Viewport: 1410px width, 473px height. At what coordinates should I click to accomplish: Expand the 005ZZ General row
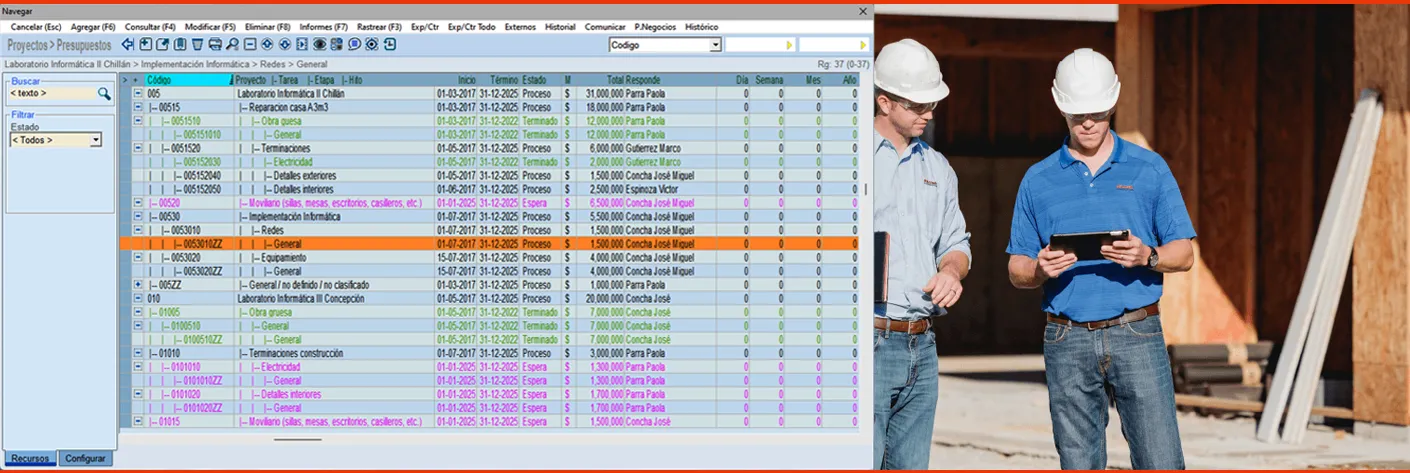[138, 285]
